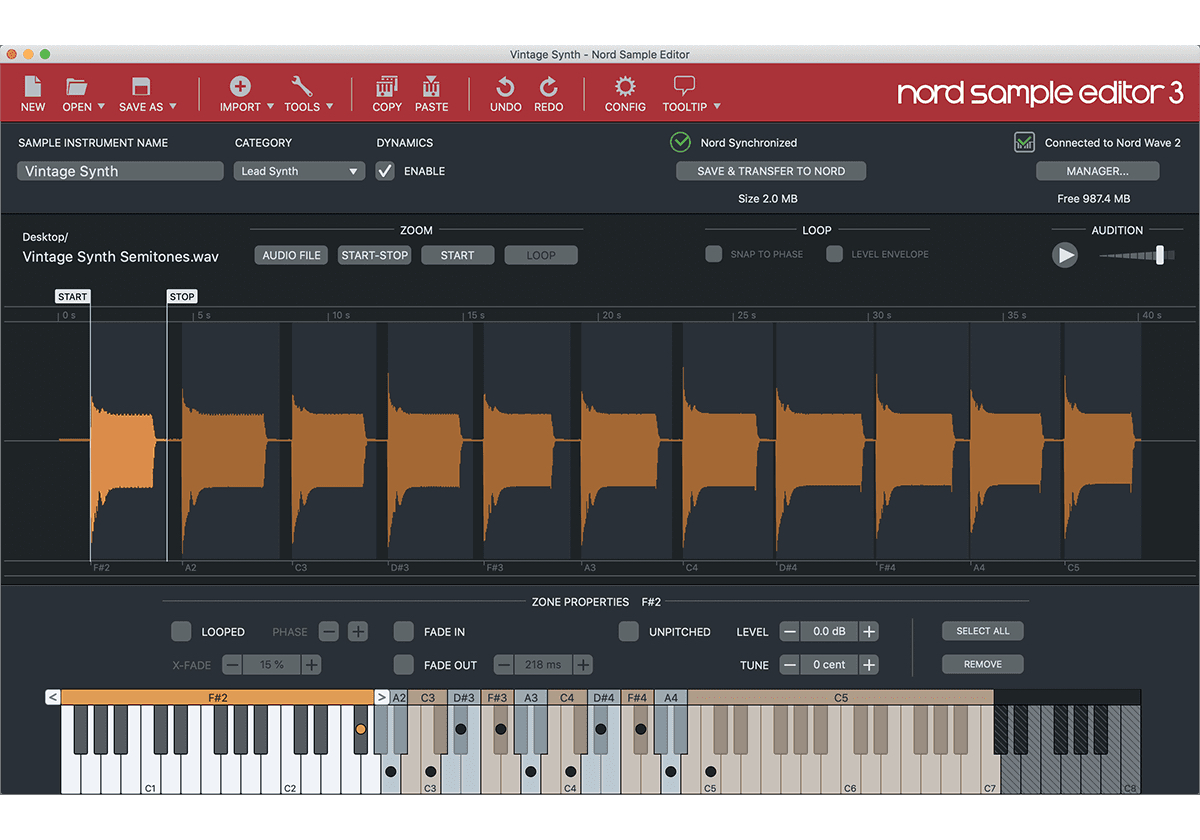Zoom to START-STOP range
Image resolution: width=1200 pixels, height=840 pixels.
[375, 255]
